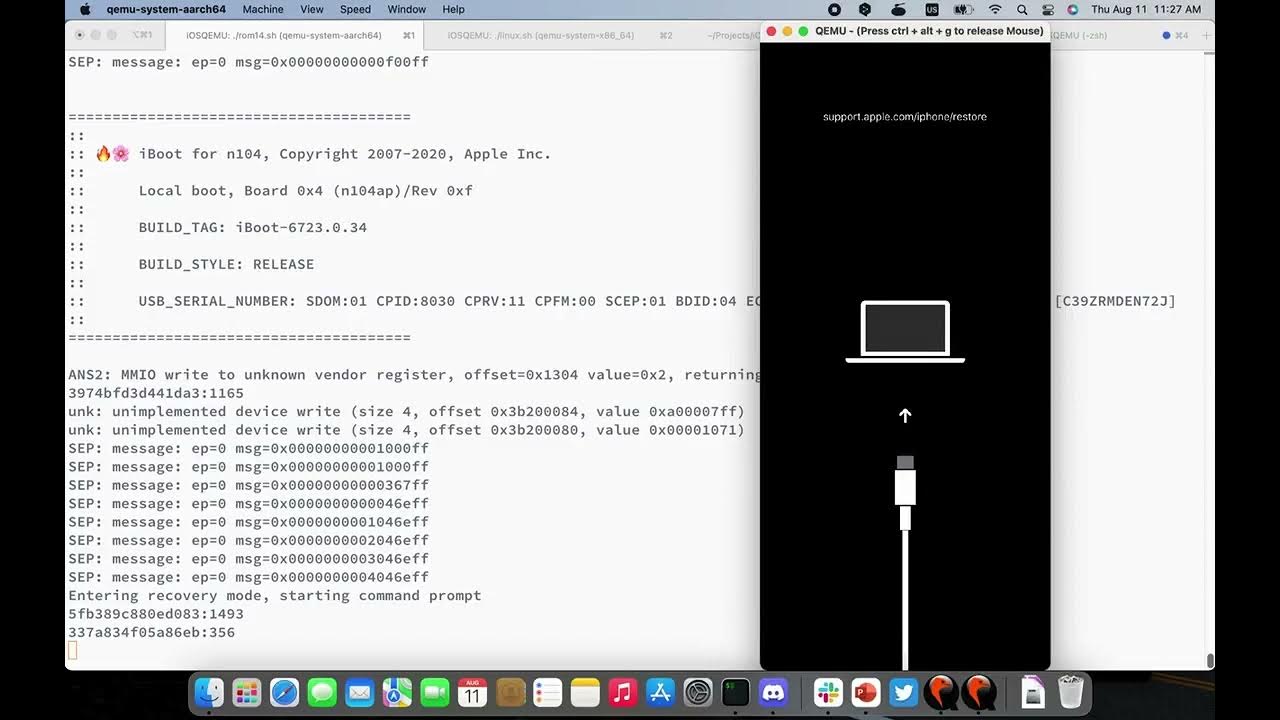Click the 3974bfd3d441da3:1165 line

(156, 394)
